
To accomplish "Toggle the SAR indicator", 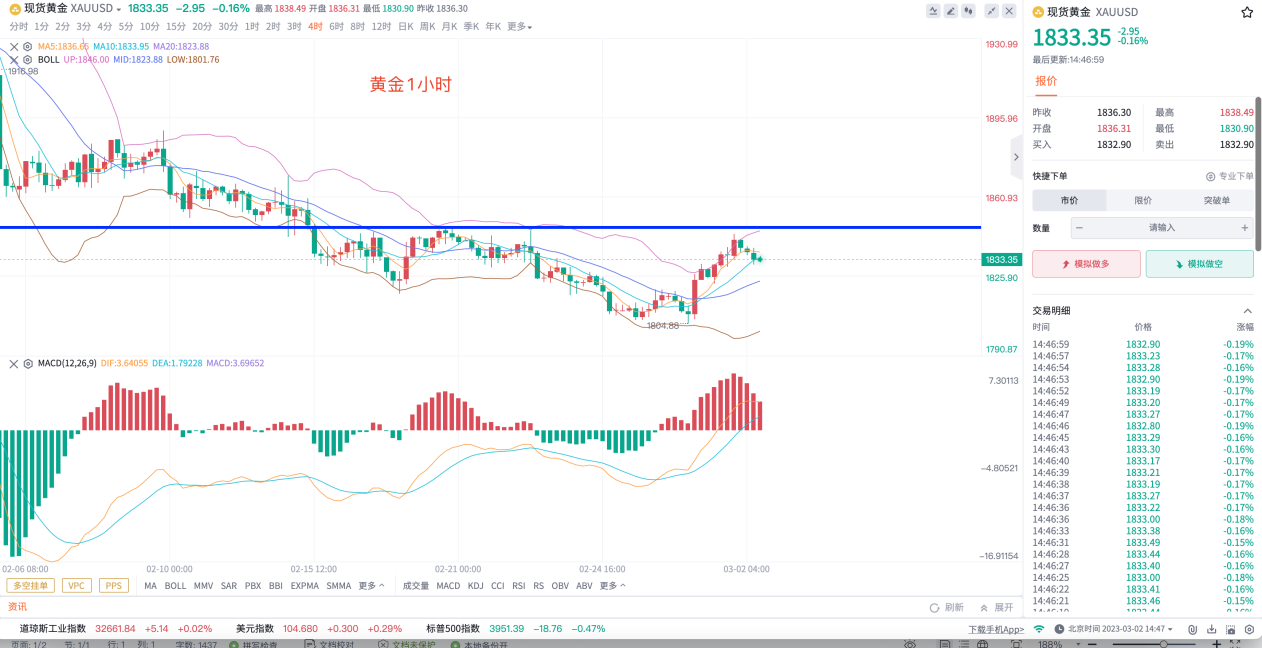I will [228, 585].
